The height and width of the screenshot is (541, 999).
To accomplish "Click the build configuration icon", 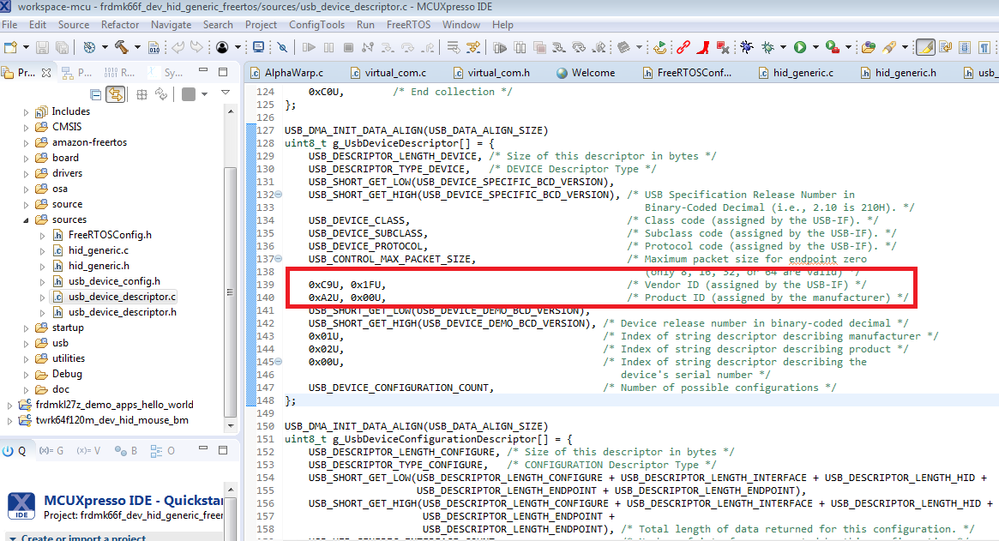I will (89, 47).
